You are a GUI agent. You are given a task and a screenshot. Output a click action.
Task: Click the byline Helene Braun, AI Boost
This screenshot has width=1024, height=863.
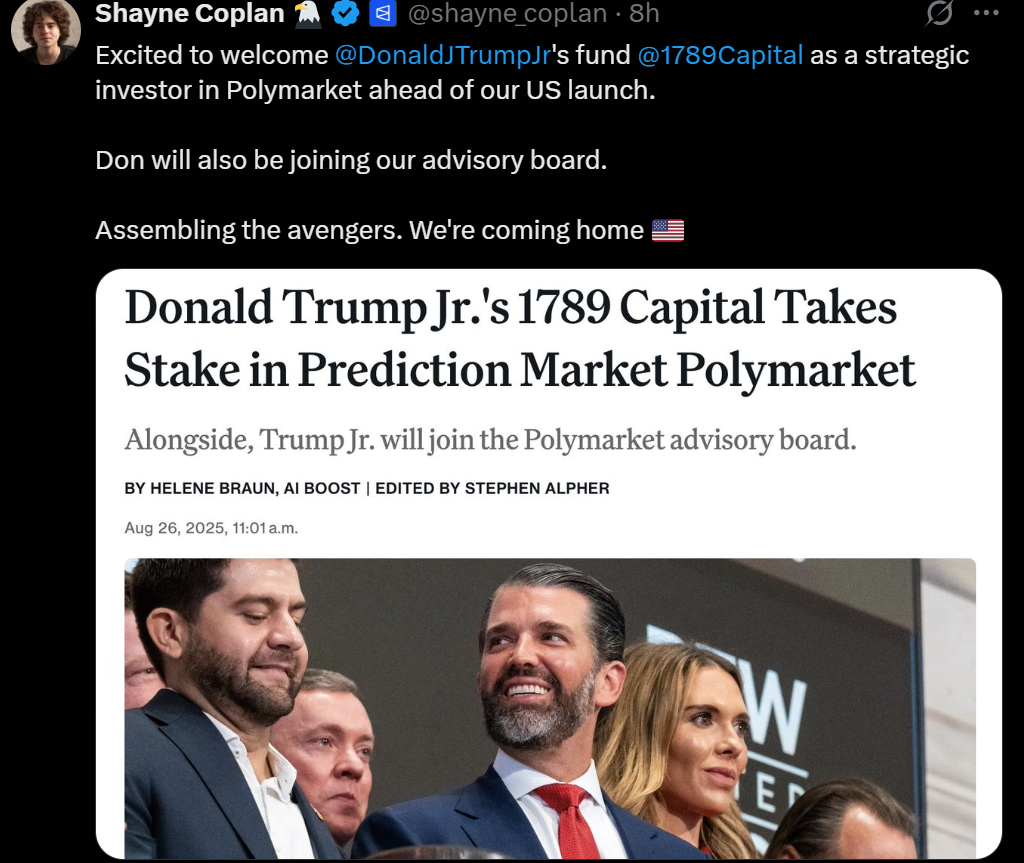242,489
